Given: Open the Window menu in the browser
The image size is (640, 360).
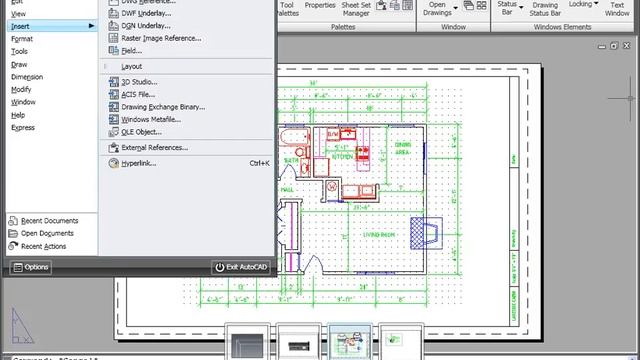Looking at the screenshot, I should pyautogui.click(x=23, y=102).
